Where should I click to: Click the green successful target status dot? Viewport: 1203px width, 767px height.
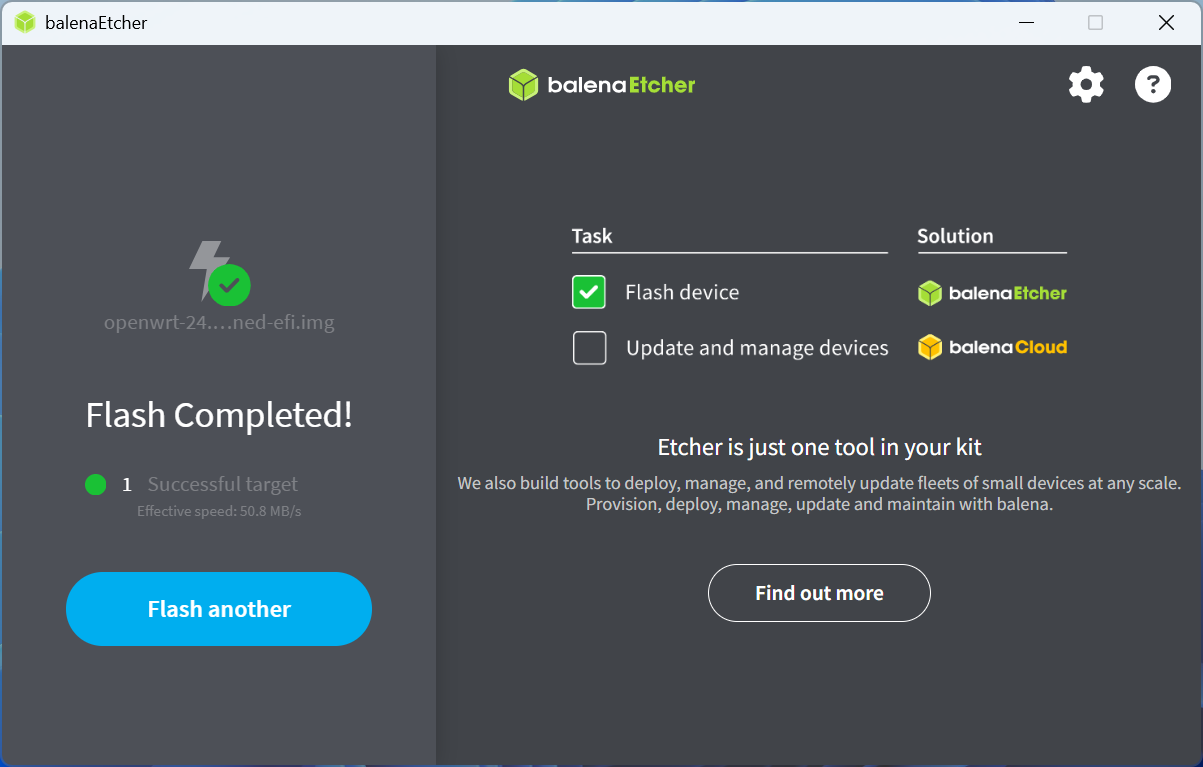tap(96, 485)
